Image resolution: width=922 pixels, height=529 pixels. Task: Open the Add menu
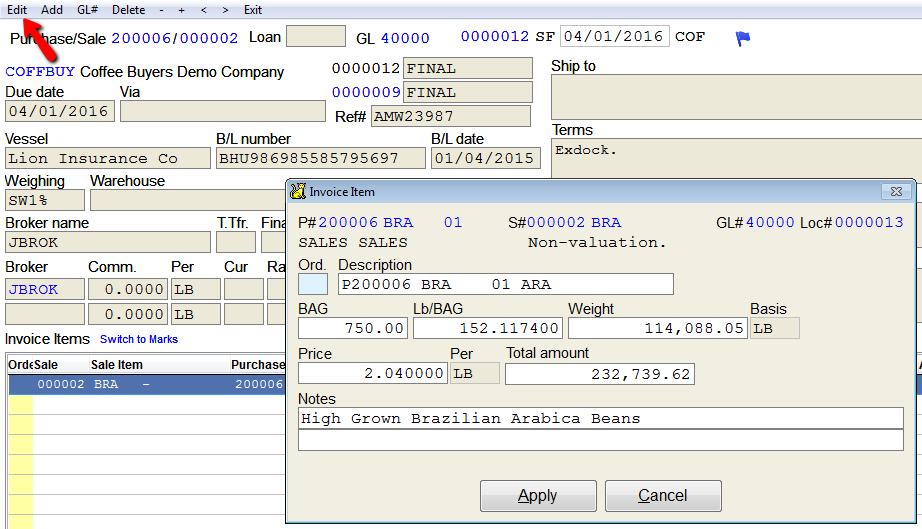52,10
